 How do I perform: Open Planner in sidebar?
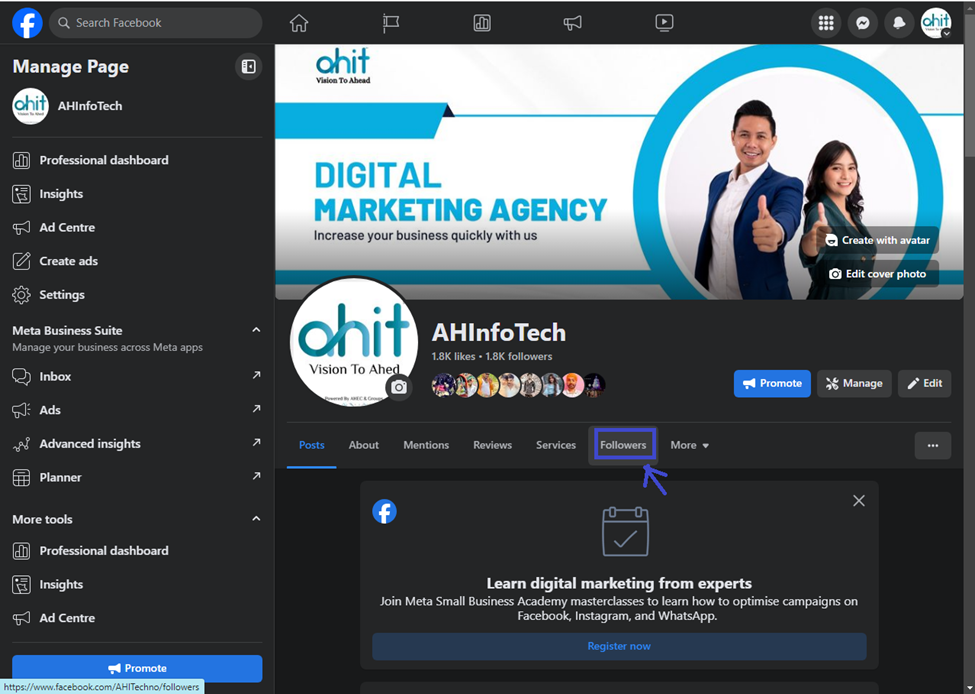click(x=137, y=477)
